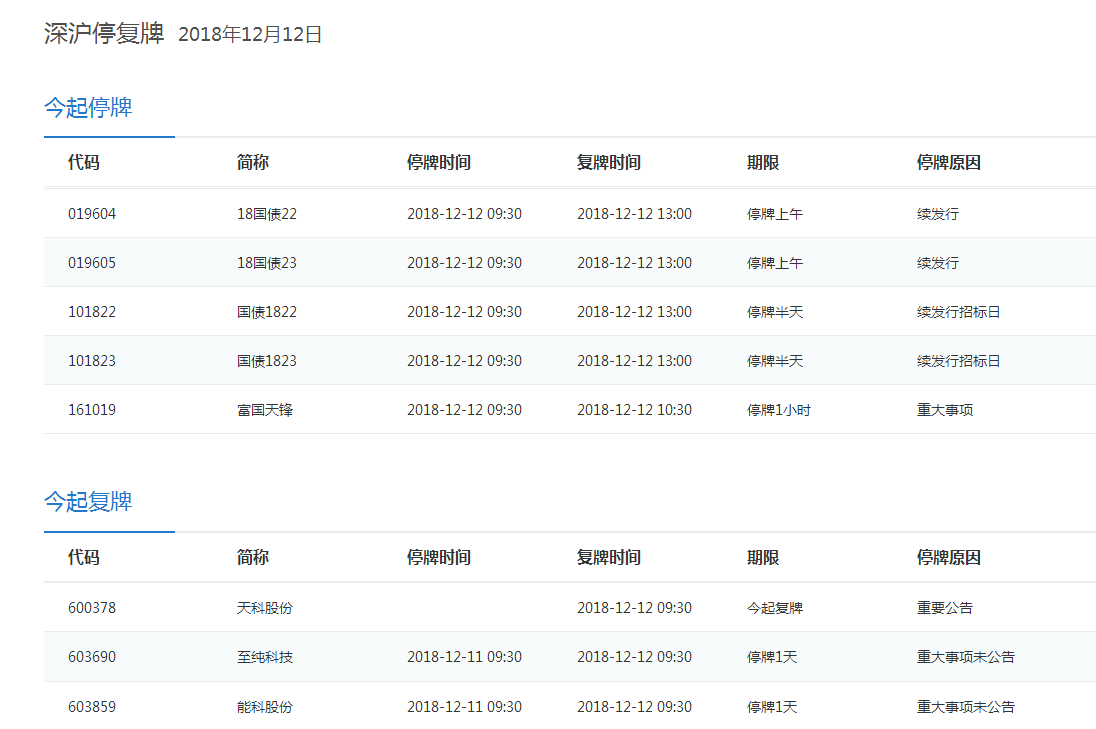Select the 天科股份 stock name
Screen dimensions: 1096x729
tap(264, 608)
